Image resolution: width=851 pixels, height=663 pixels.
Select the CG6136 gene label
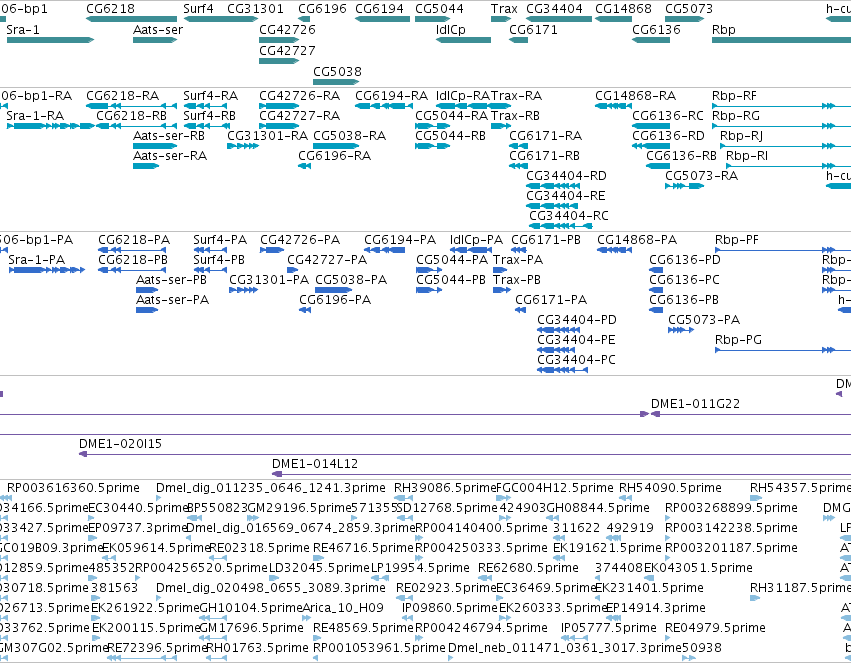[x=656, y=30]
